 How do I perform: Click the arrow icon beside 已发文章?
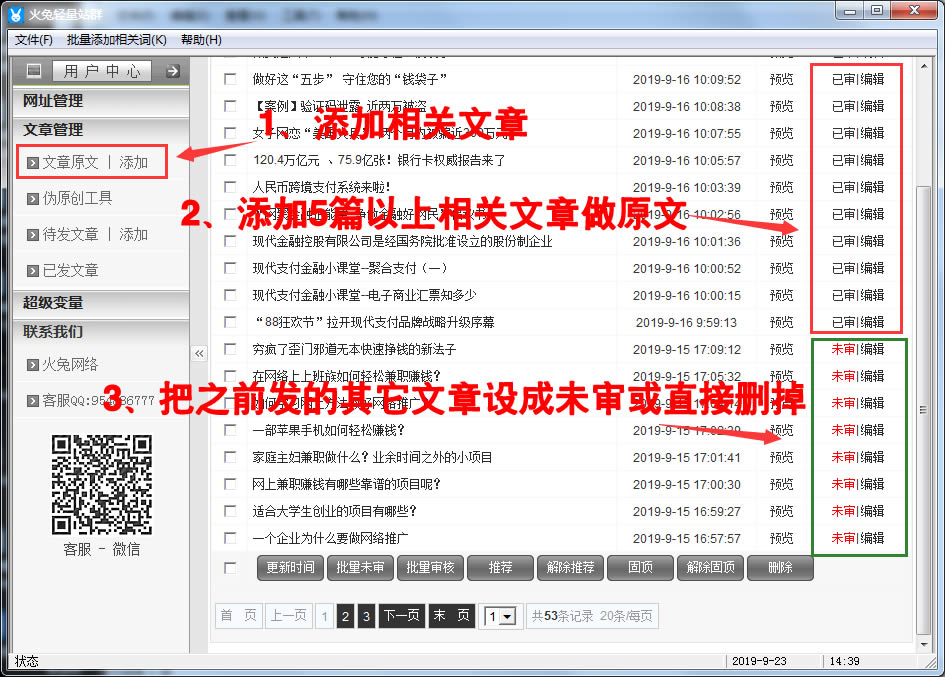[33, 271]
